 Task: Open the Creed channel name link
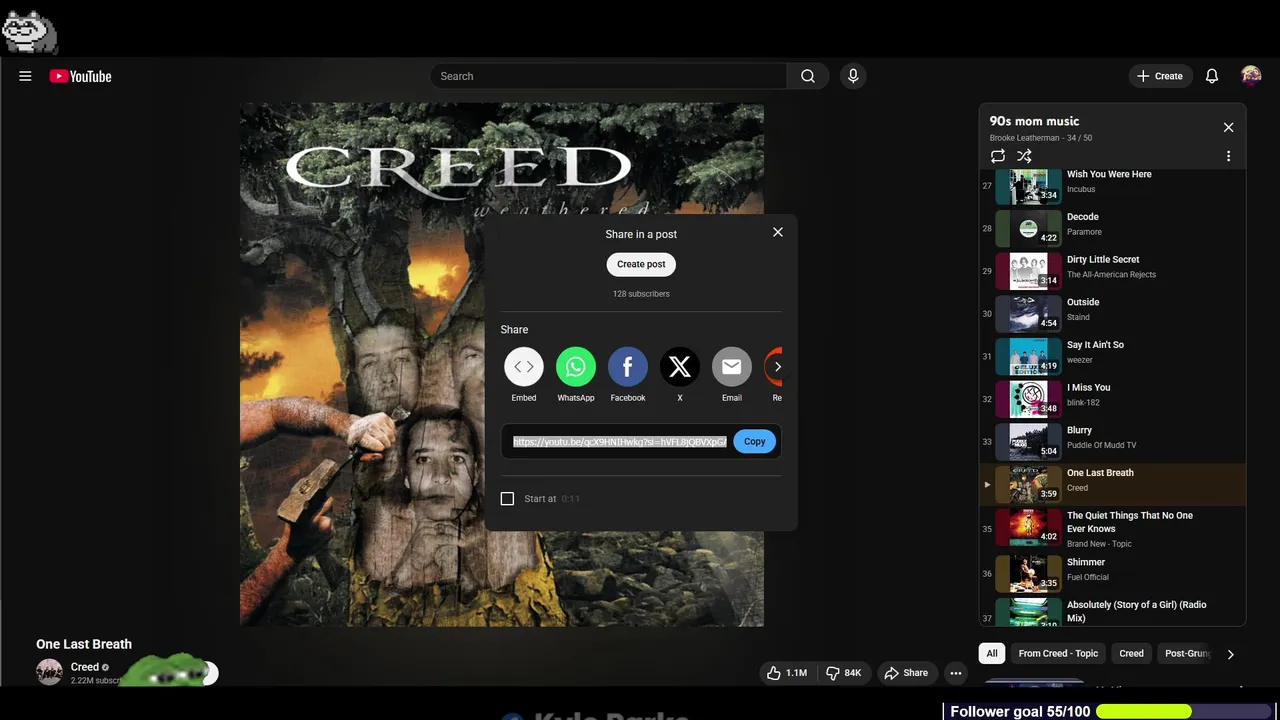85,667
